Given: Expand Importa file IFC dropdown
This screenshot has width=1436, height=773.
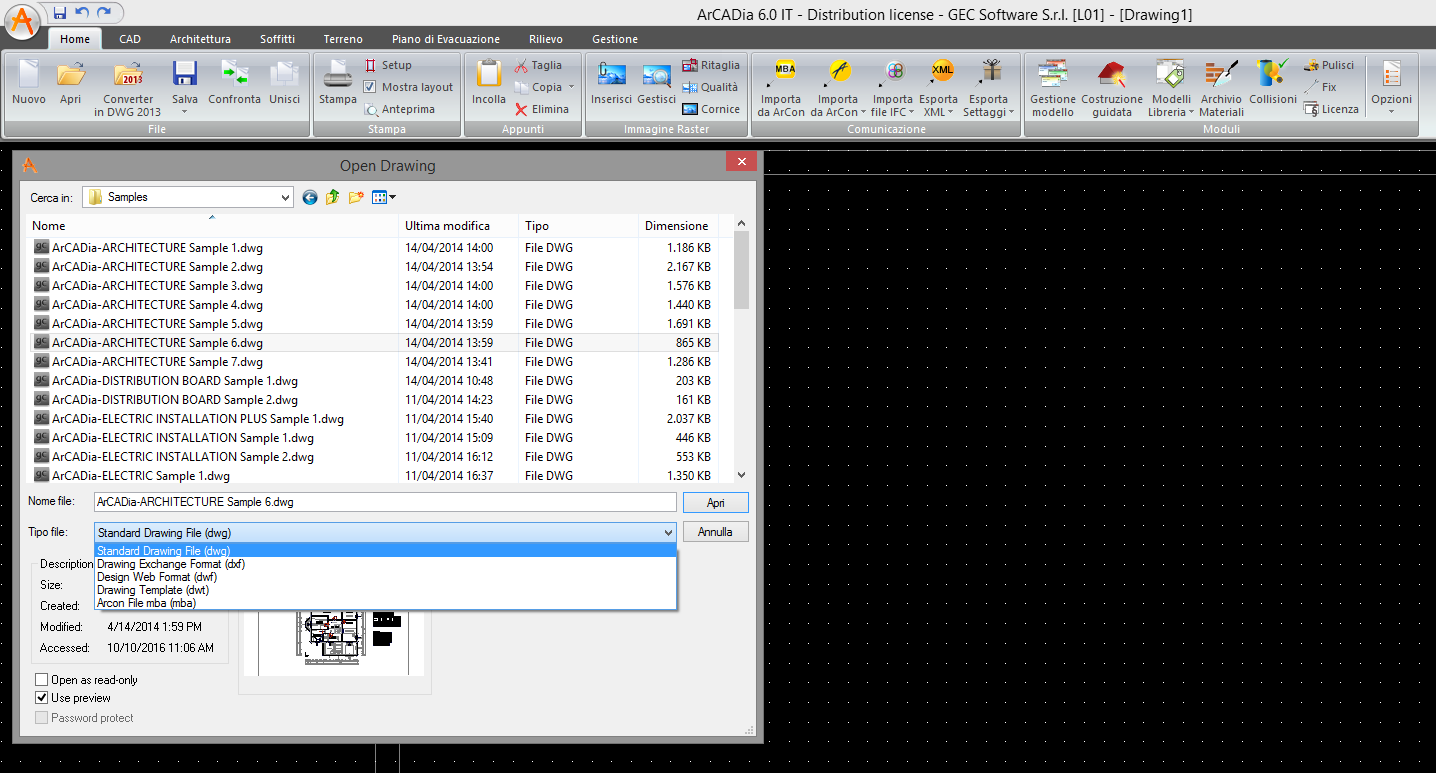Looking at the screenshot, I should click(910, 112).
